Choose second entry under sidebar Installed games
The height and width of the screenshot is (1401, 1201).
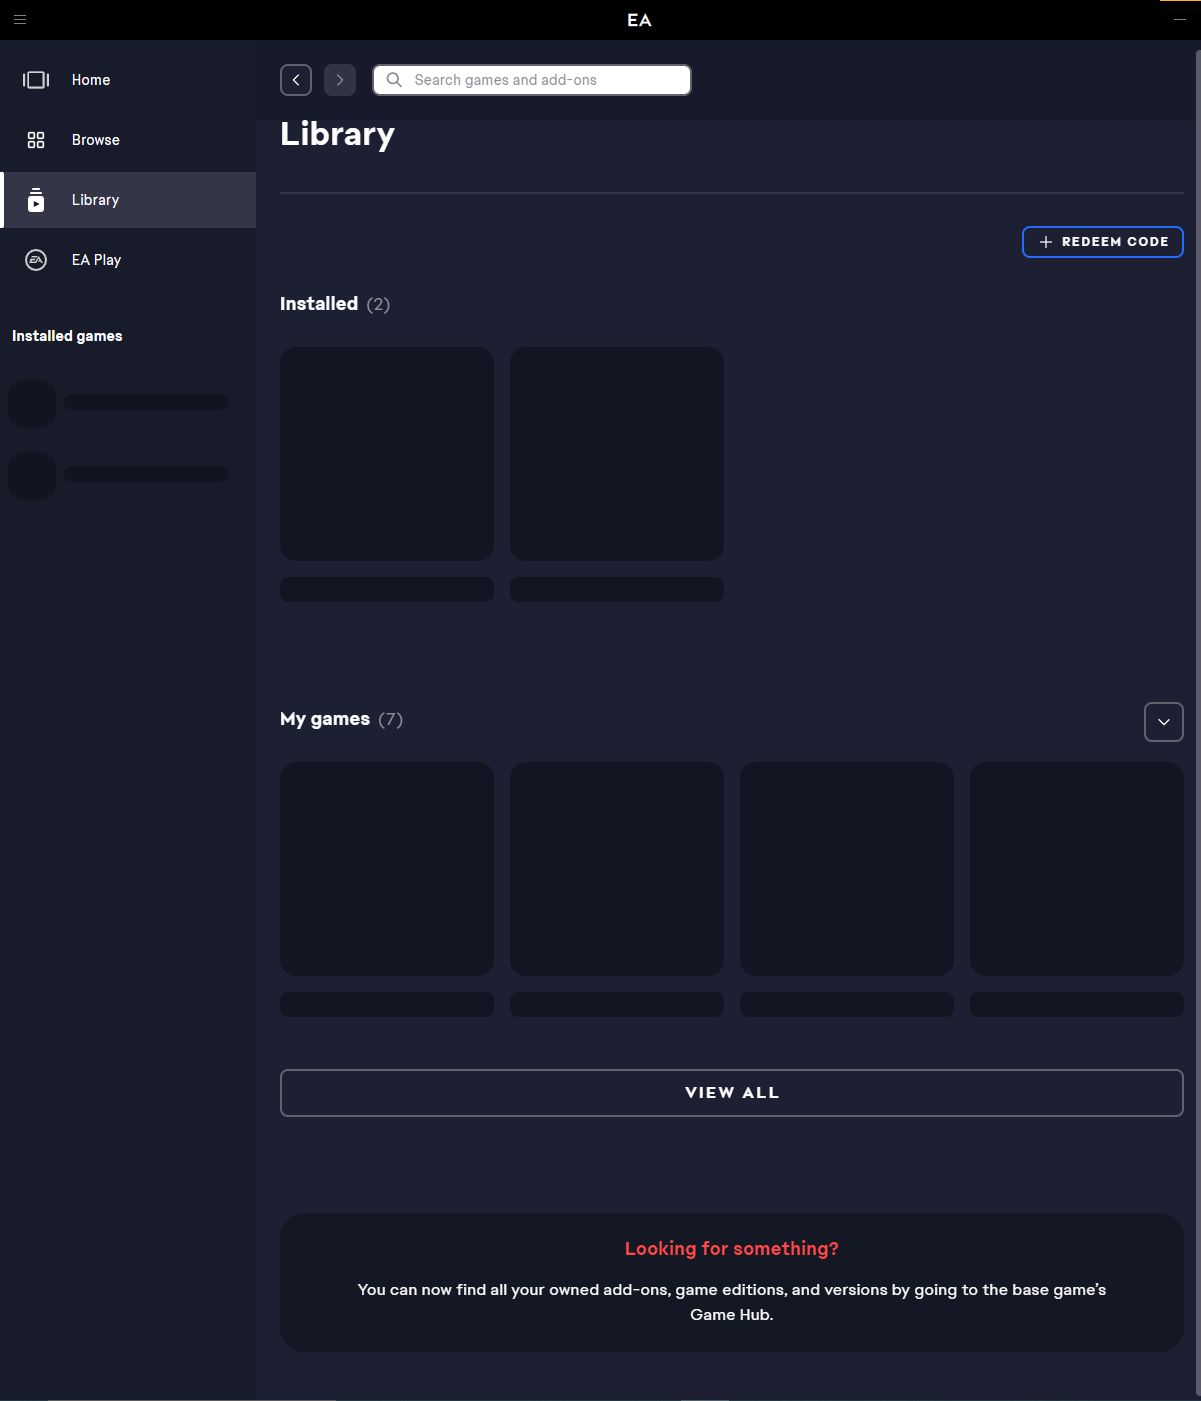(x=120, y=475)
